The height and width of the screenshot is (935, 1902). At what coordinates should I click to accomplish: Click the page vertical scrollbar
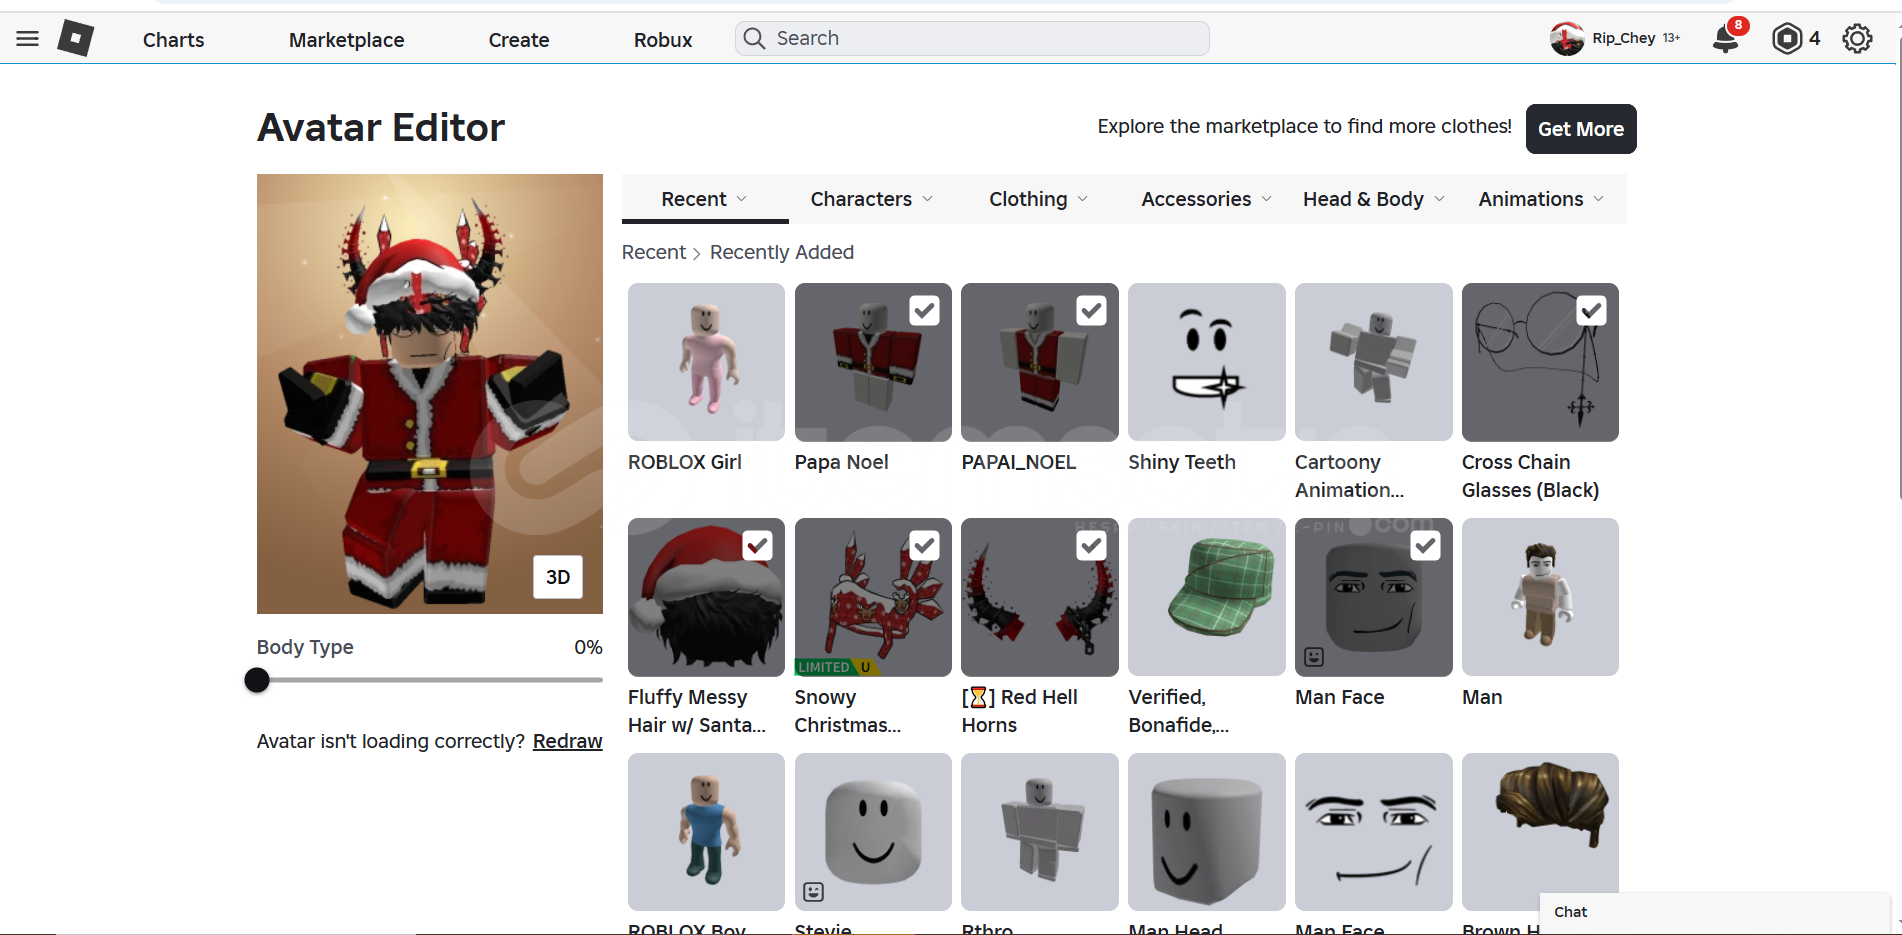(1897, 270)
